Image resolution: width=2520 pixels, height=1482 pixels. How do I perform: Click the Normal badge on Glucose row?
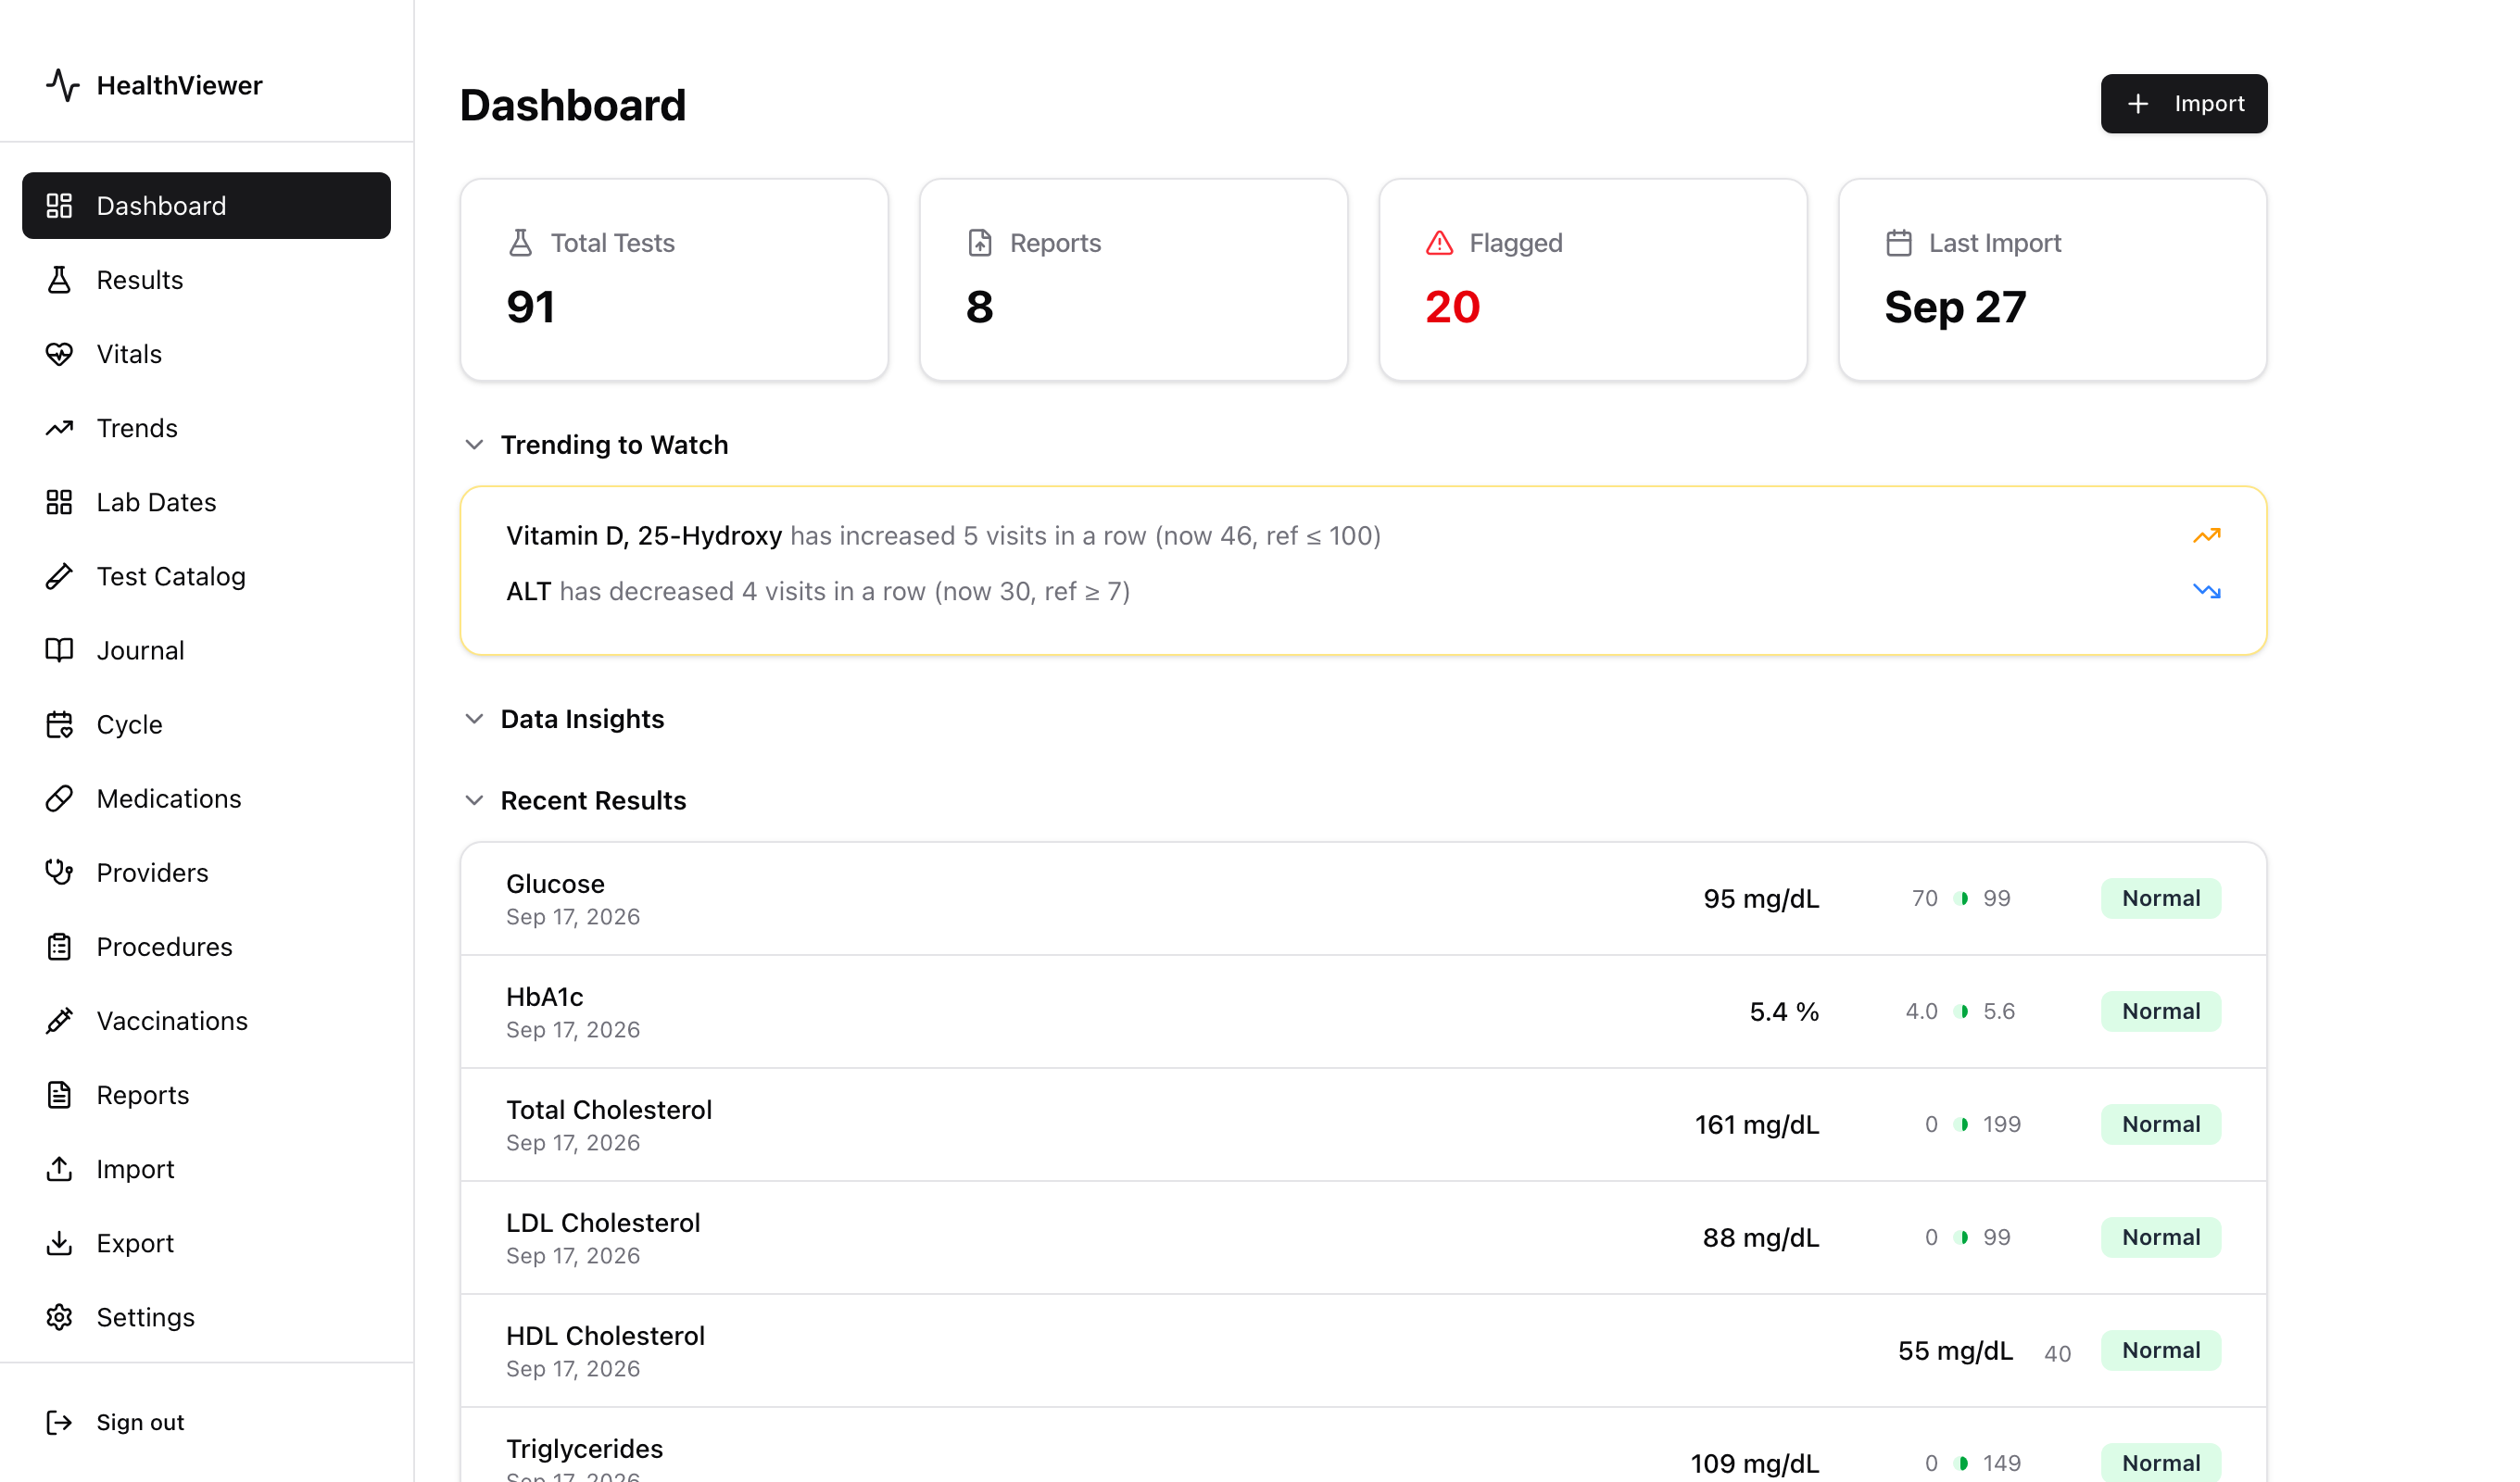pyautogui.click(x=2161, y=898)
